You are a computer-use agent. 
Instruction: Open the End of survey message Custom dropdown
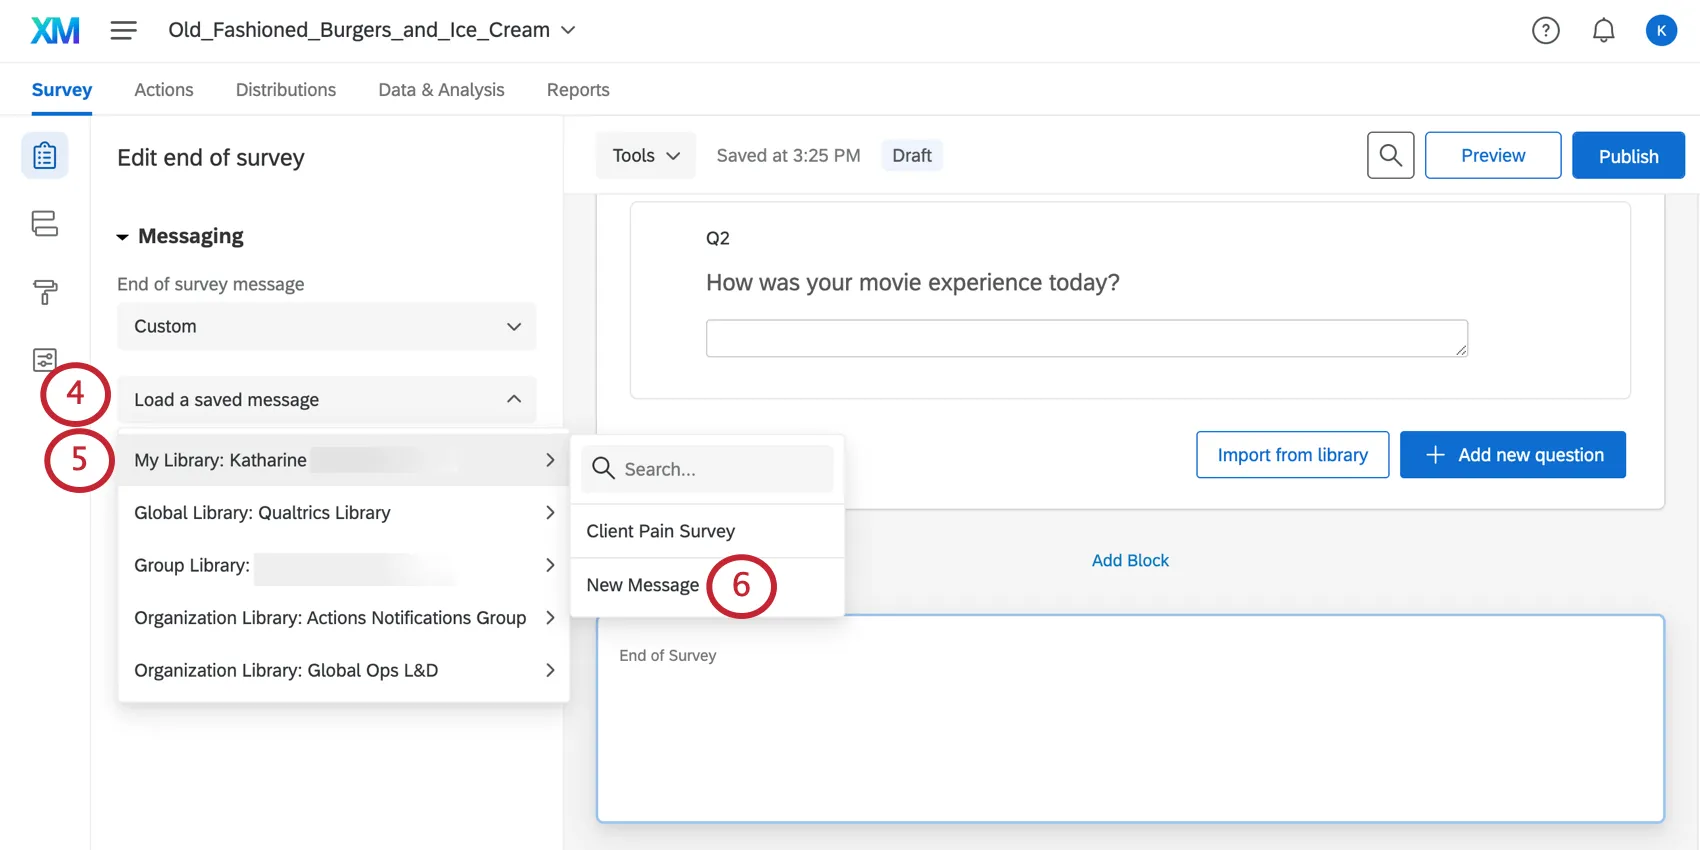326,327
